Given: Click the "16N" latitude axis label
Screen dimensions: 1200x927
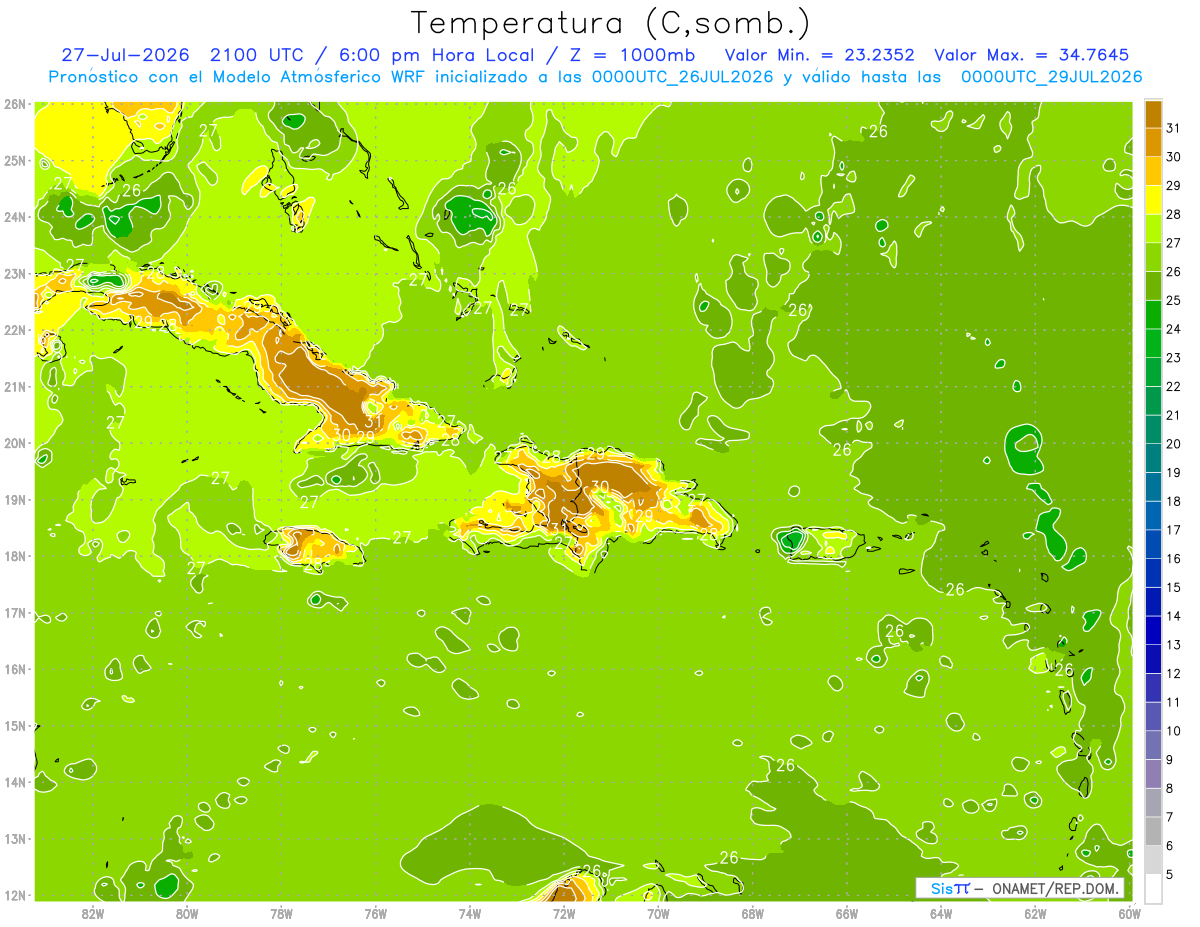Looking at the screenshot, I should pos(15,669).
